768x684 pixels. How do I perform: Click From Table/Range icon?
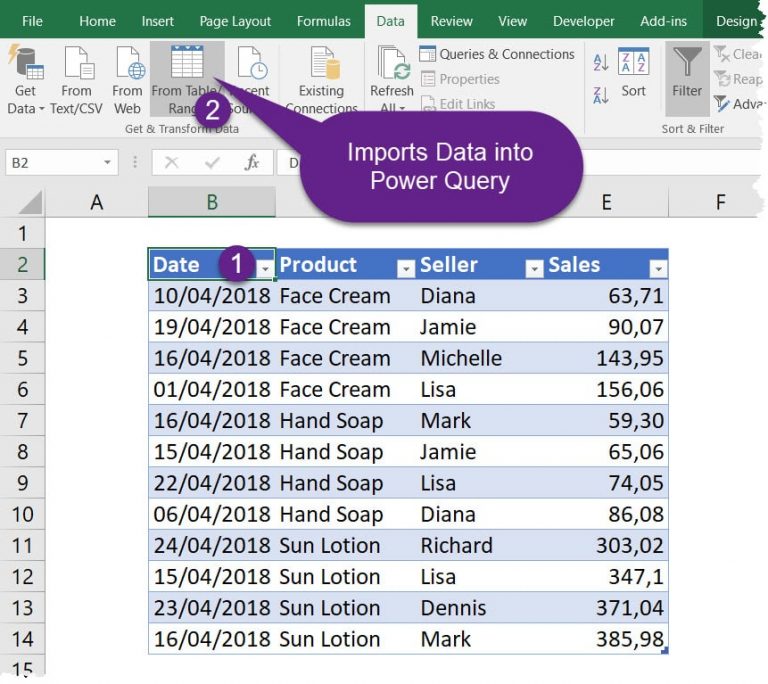pyautogui.click(x=186, y=63)
